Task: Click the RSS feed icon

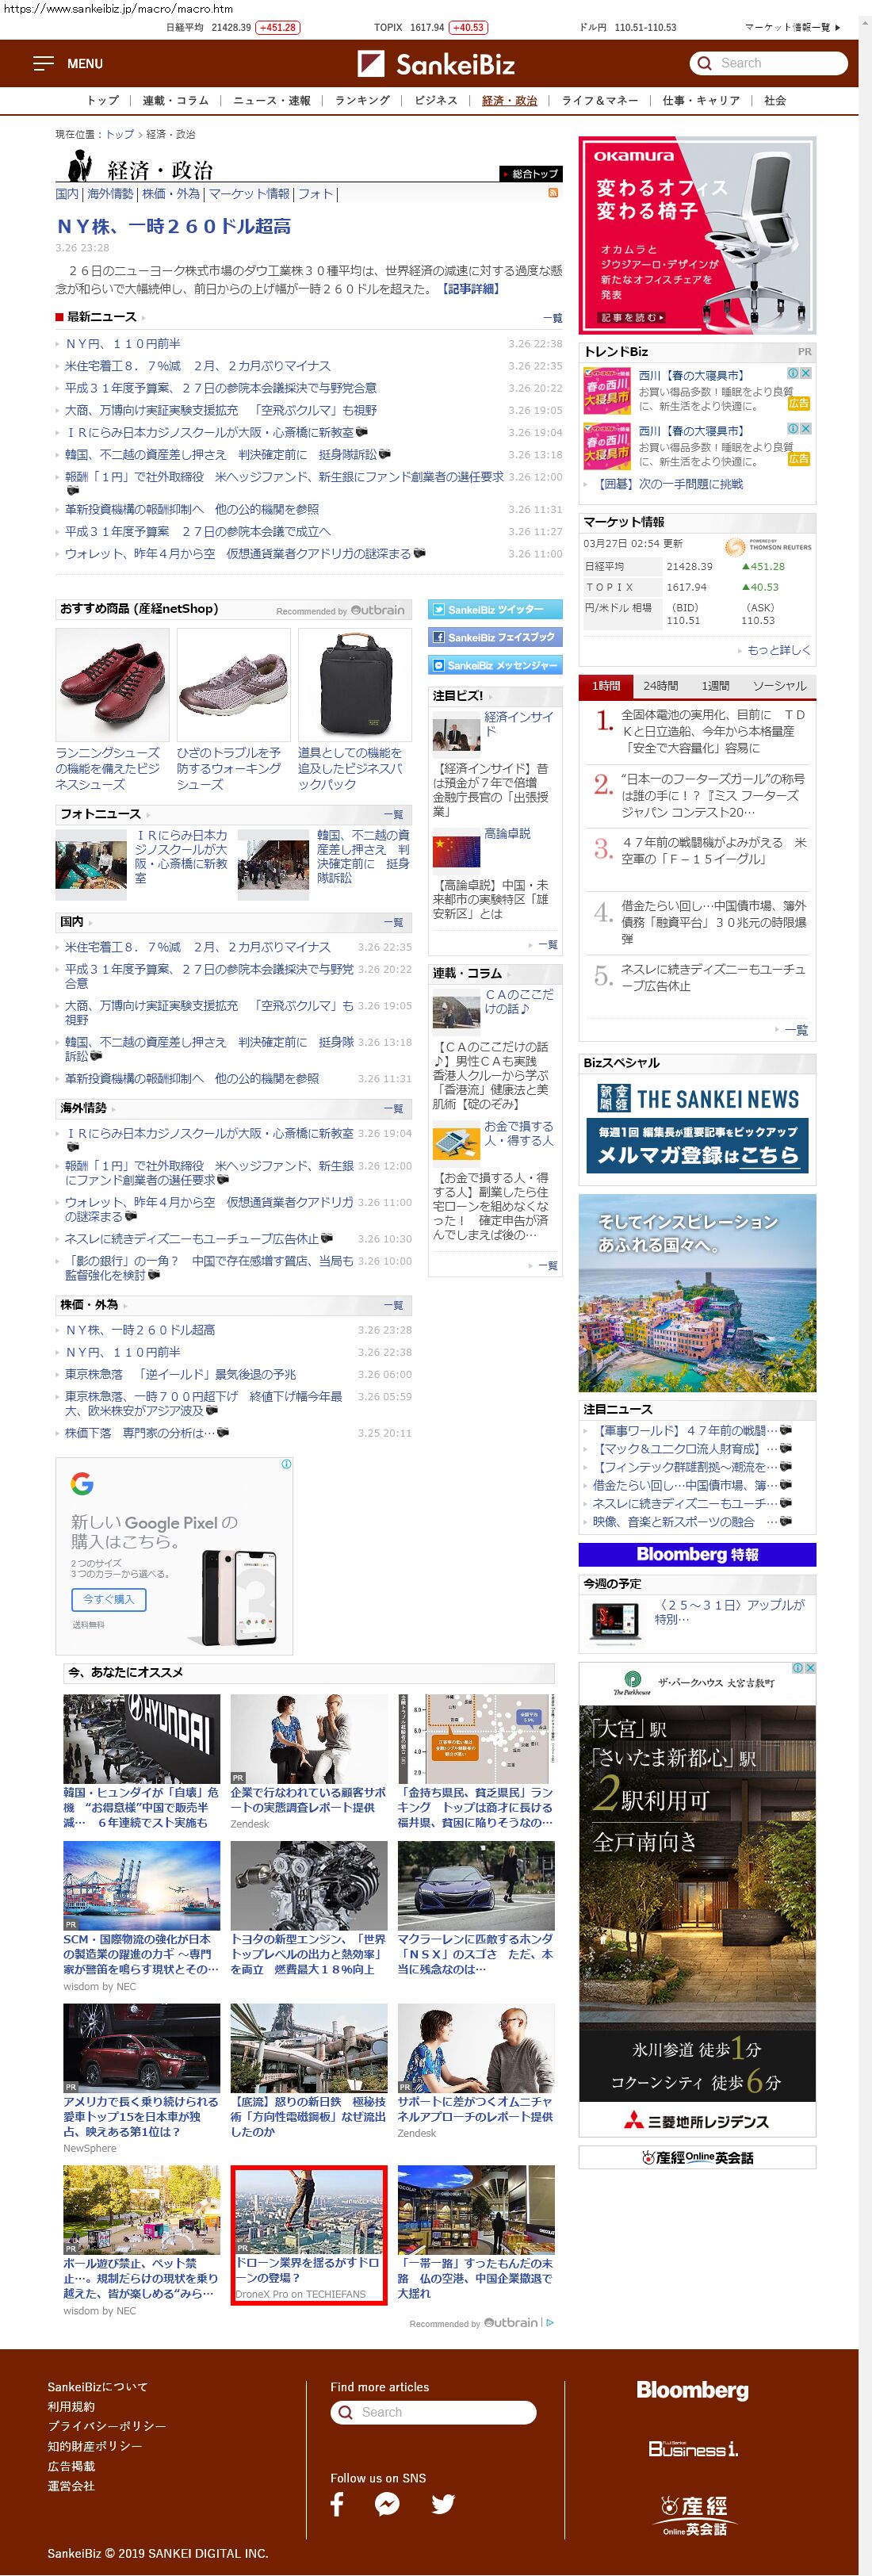Action: point(552,193)
